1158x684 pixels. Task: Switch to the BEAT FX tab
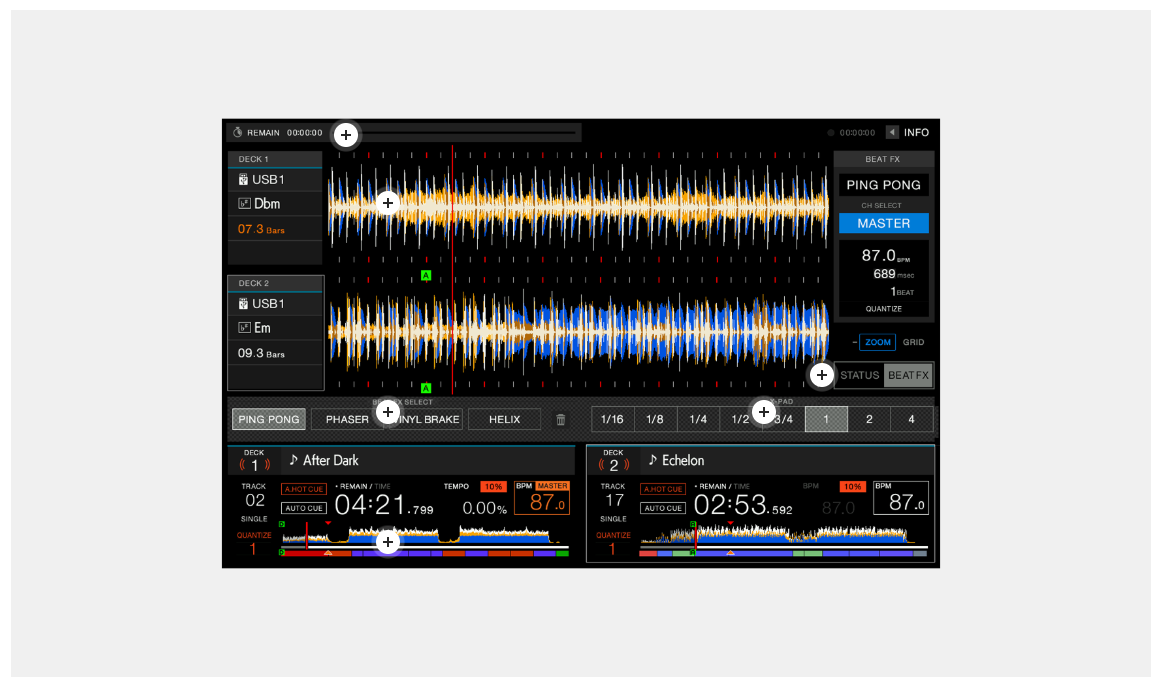(x=908, y=376)
